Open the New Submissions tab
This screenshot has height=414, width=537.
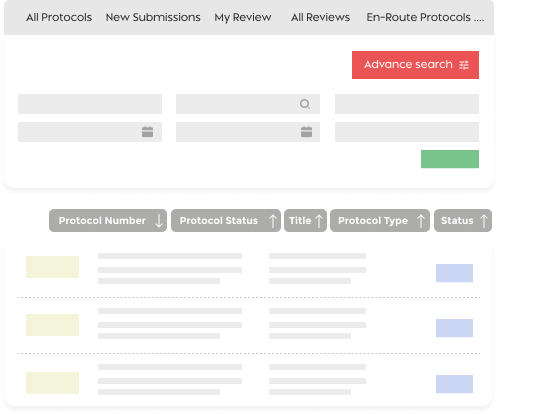click(153, 17)
